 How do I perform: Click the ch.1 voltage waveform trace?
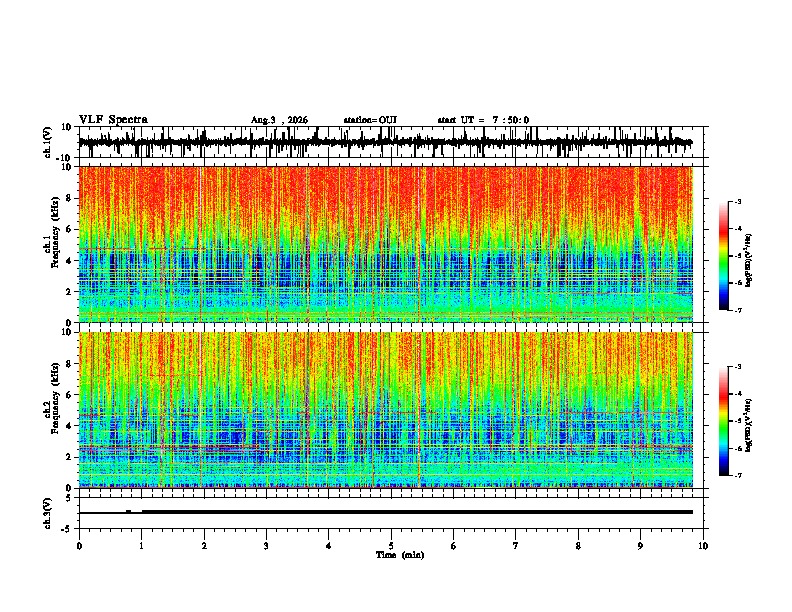pos(385,142)
